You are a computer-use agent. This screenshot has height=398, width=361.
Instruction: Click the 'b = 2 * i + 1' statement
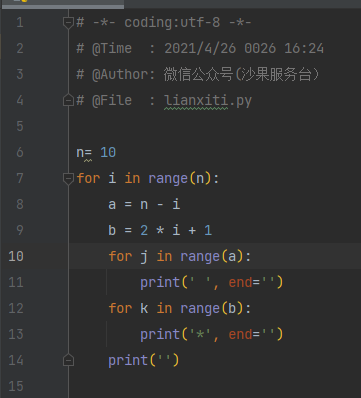(x=160, y=230)
